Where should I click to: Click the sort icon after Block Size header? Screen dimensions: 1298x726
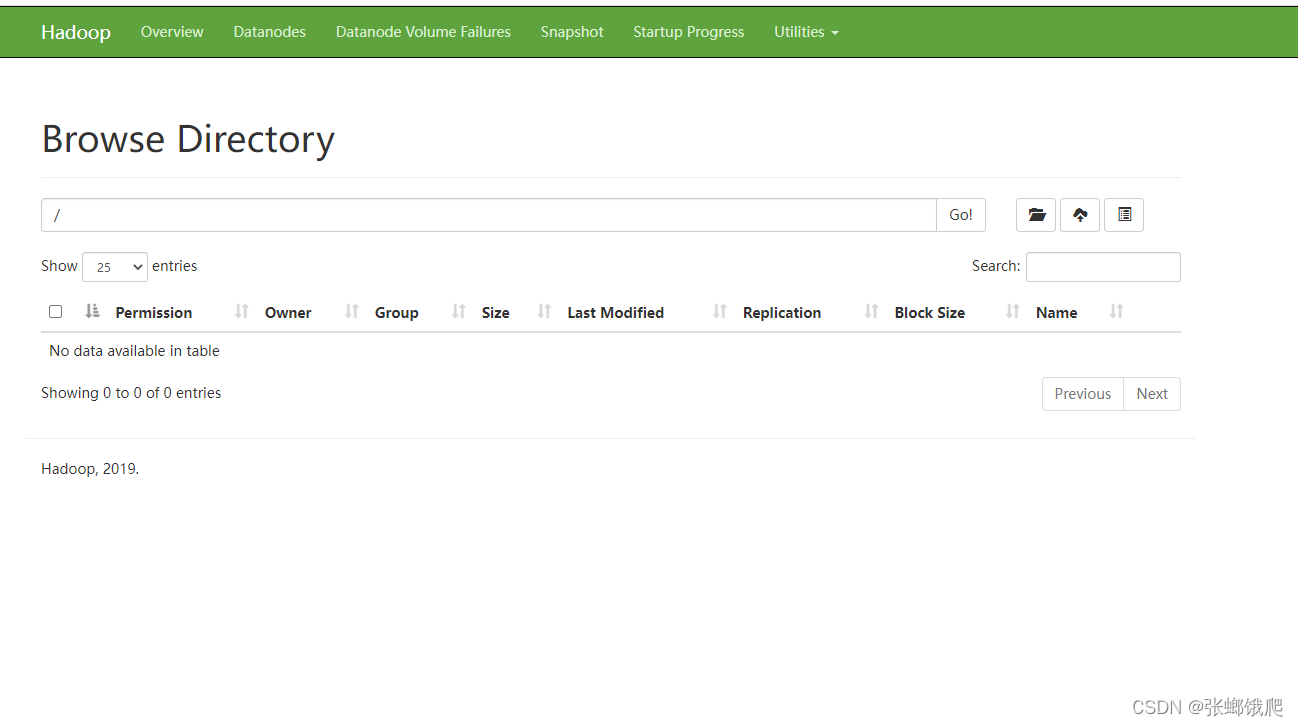[1013, 312]
